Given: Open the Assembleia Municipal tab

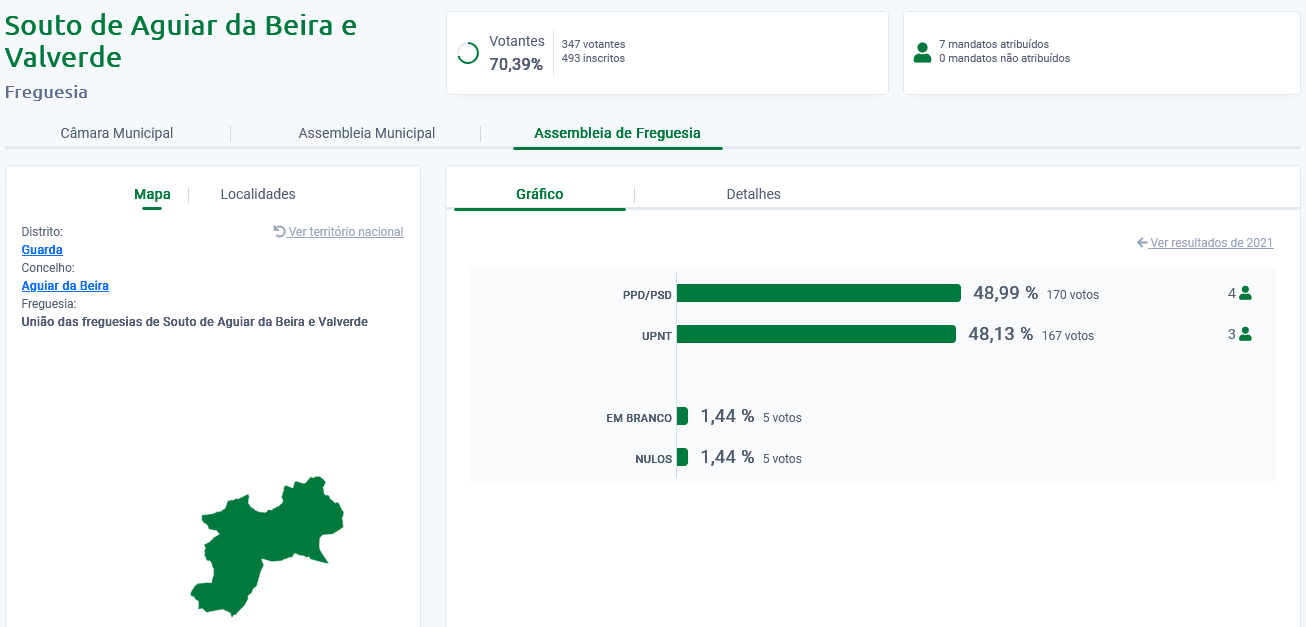Looking at the screenshot, I should [366, 133].
